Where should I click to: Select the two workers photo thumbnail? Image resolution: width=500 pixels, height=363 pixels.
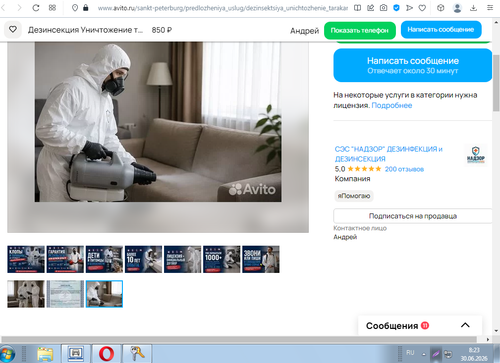(x=26, y=294)
